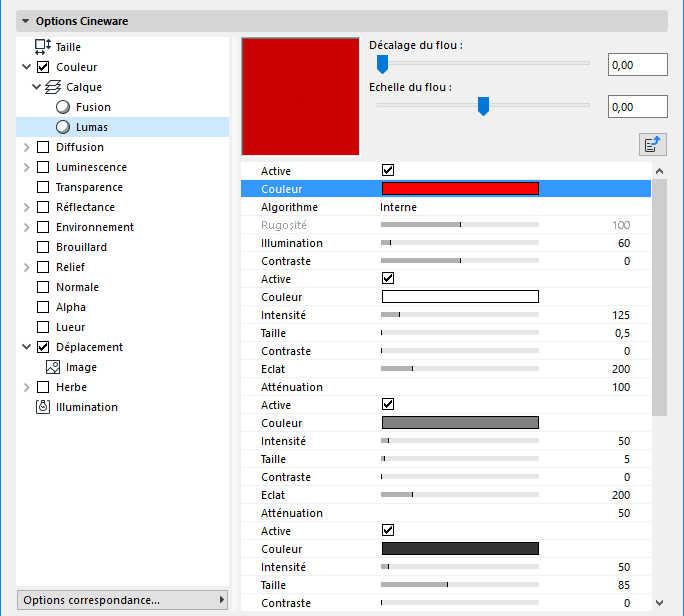Click the Atténuation value 100

(621, 387)
